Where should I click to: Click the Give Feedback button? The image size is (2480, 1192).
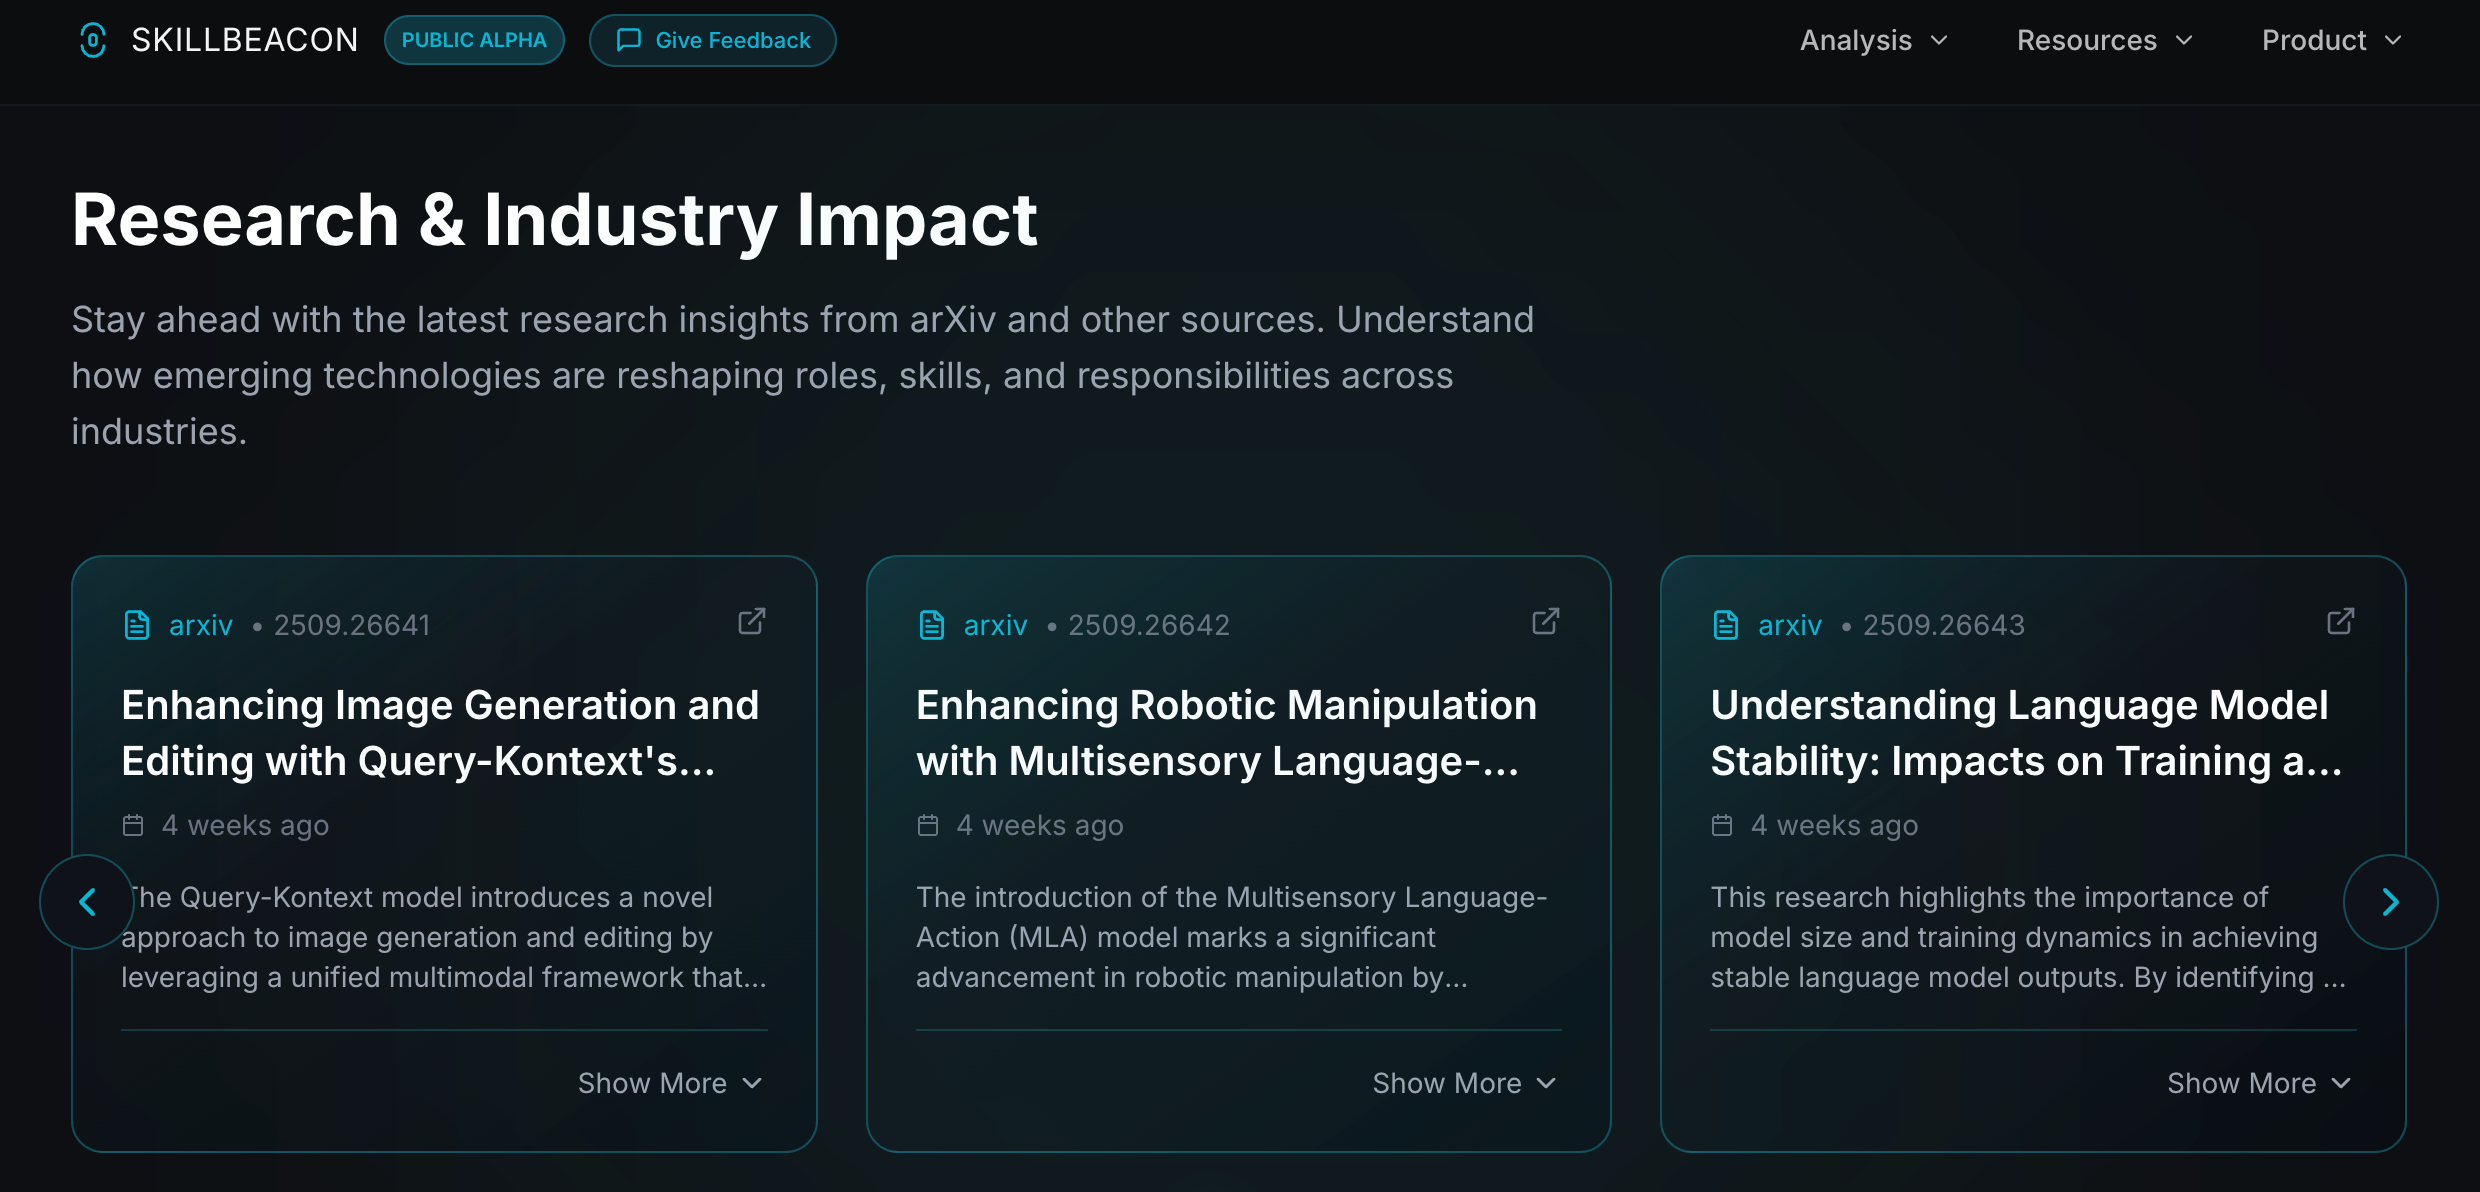(713, 40)
